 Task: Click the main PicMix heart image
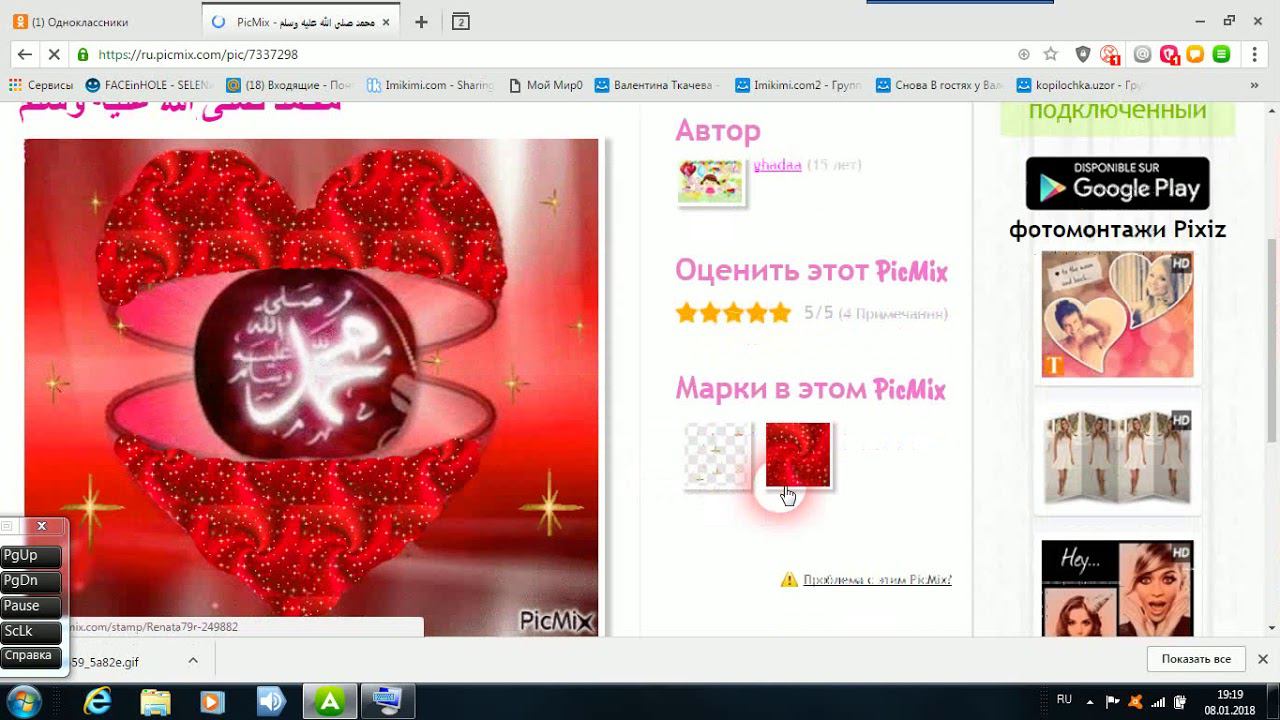pos(311,387)
